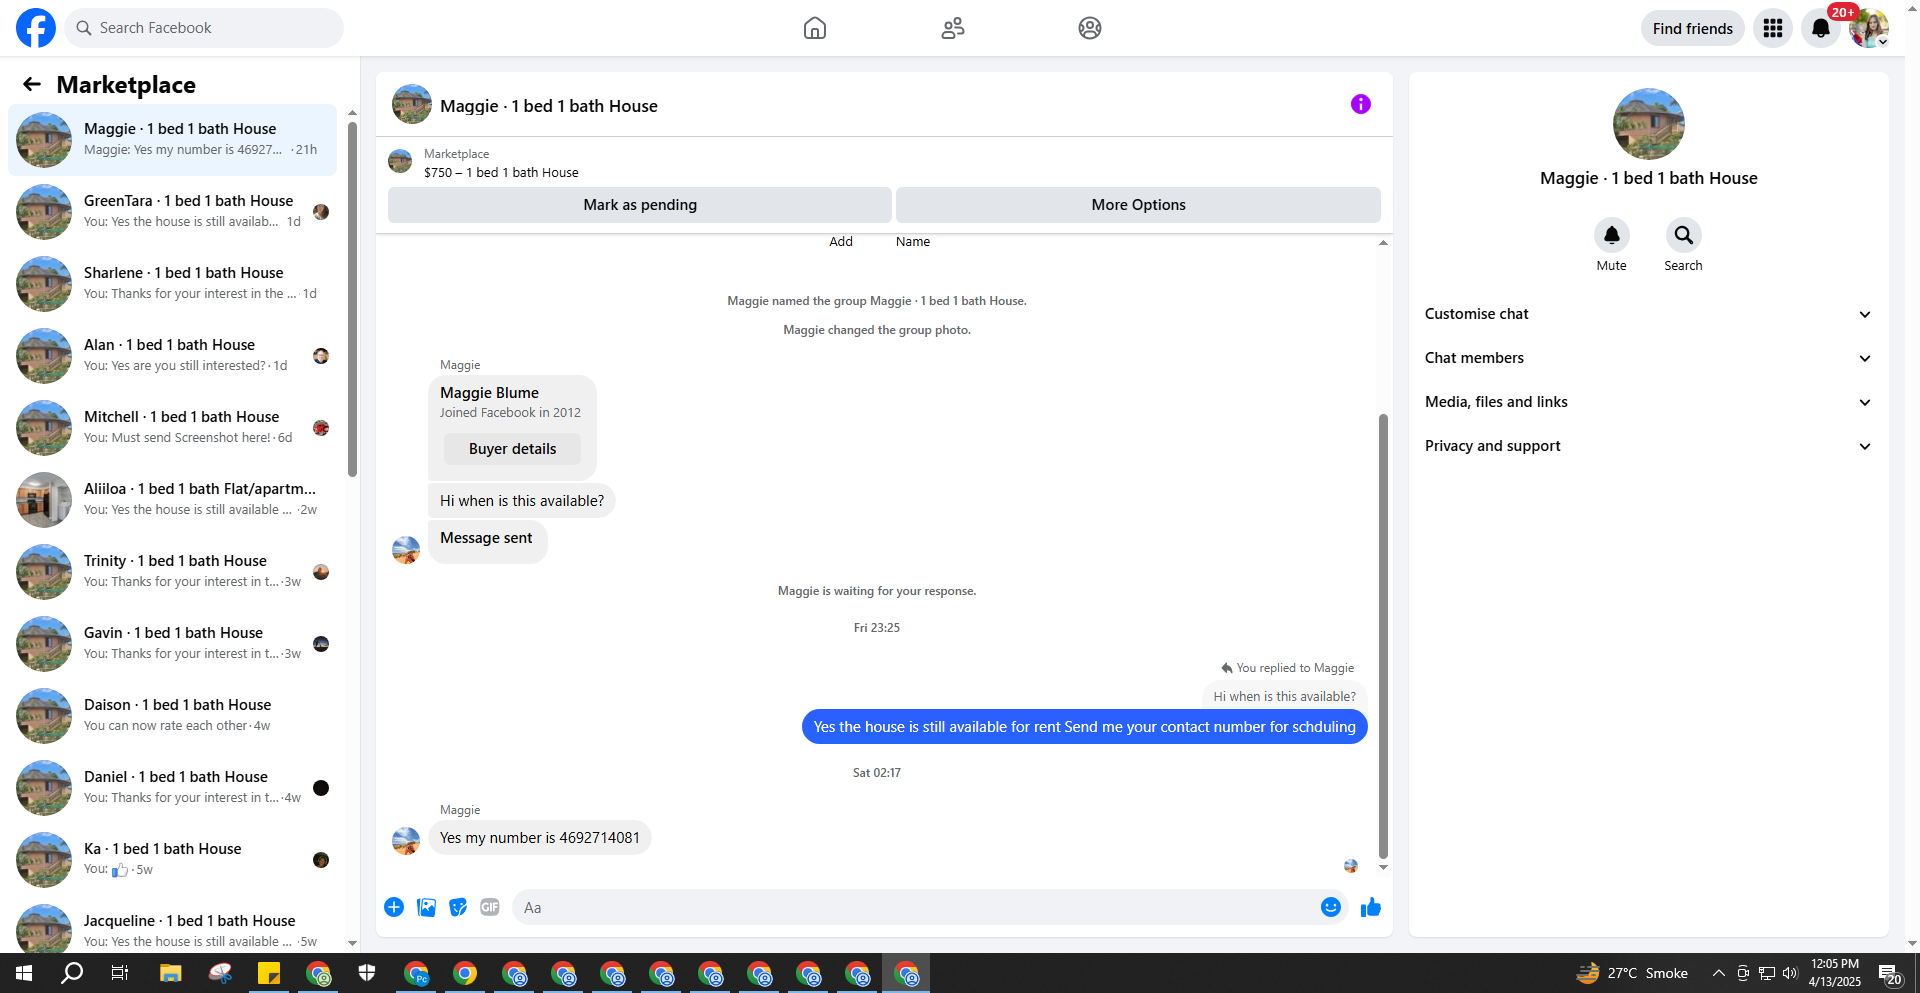The height and width of the screenshot is (993, 1920).
Task: Open the Mitchell conversation
Action: 172,428
